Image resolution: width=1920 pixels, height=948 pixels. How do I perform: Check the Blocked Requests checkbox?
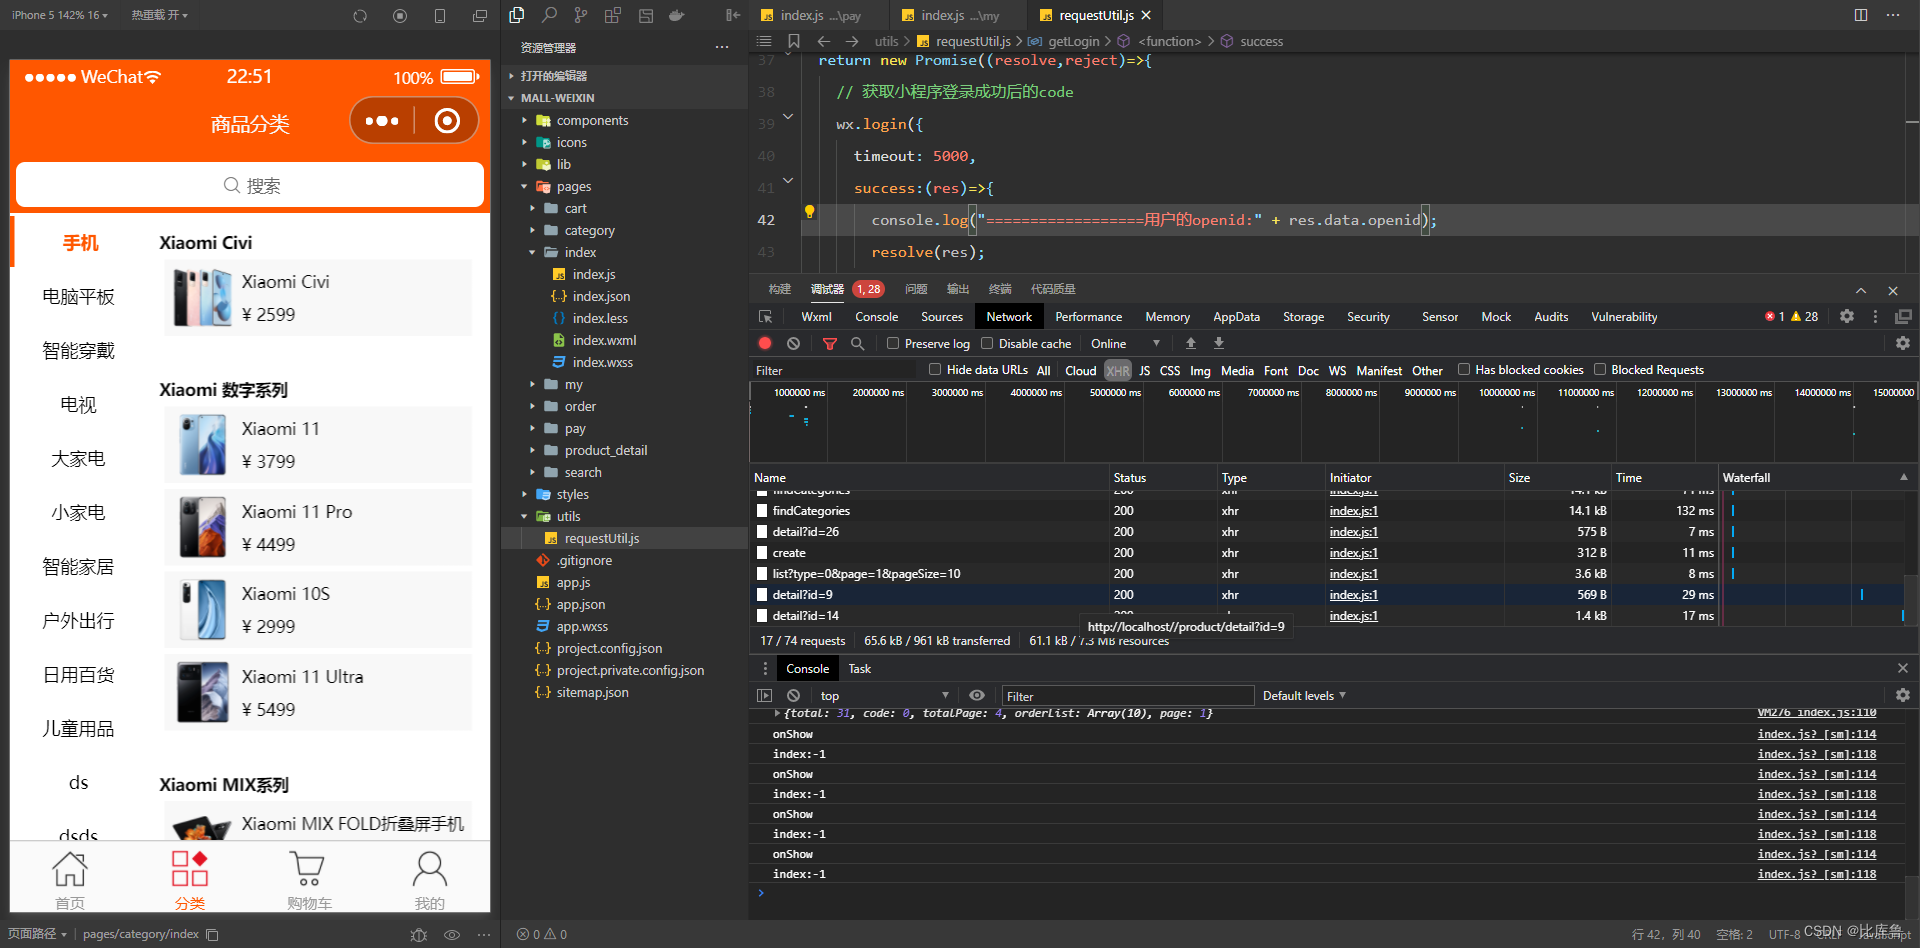point(1600,369)
